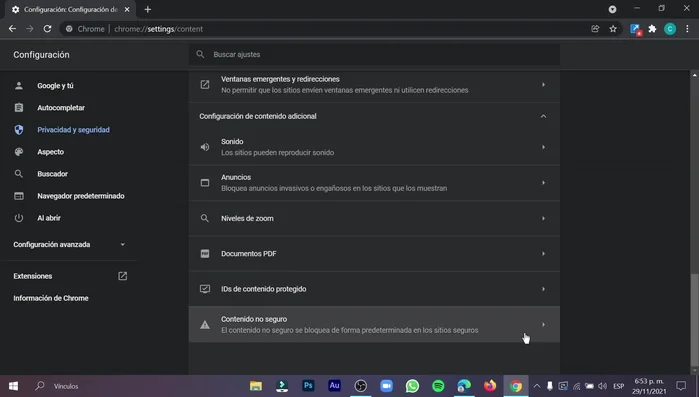Open Spotify from the taskbar
The width and height of the screenshot is (699, 397).
(x=438, y=386)
